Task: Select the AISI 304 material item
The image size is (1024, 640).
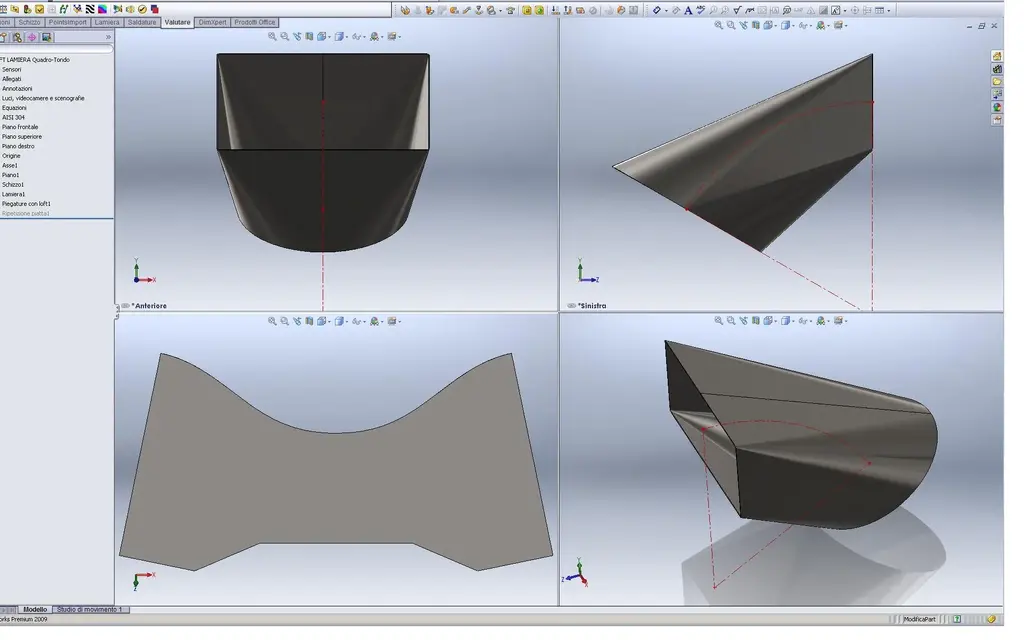Action: [x=13, y=118]
